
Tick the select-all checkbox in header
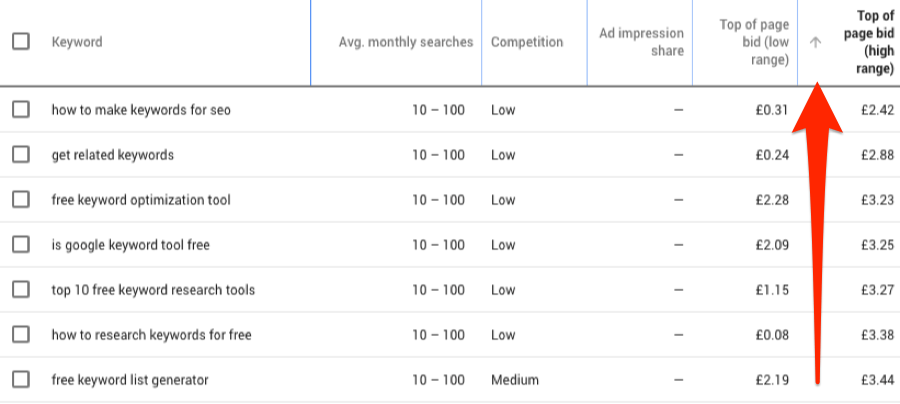pyautogui.click(x=21, y=42)
